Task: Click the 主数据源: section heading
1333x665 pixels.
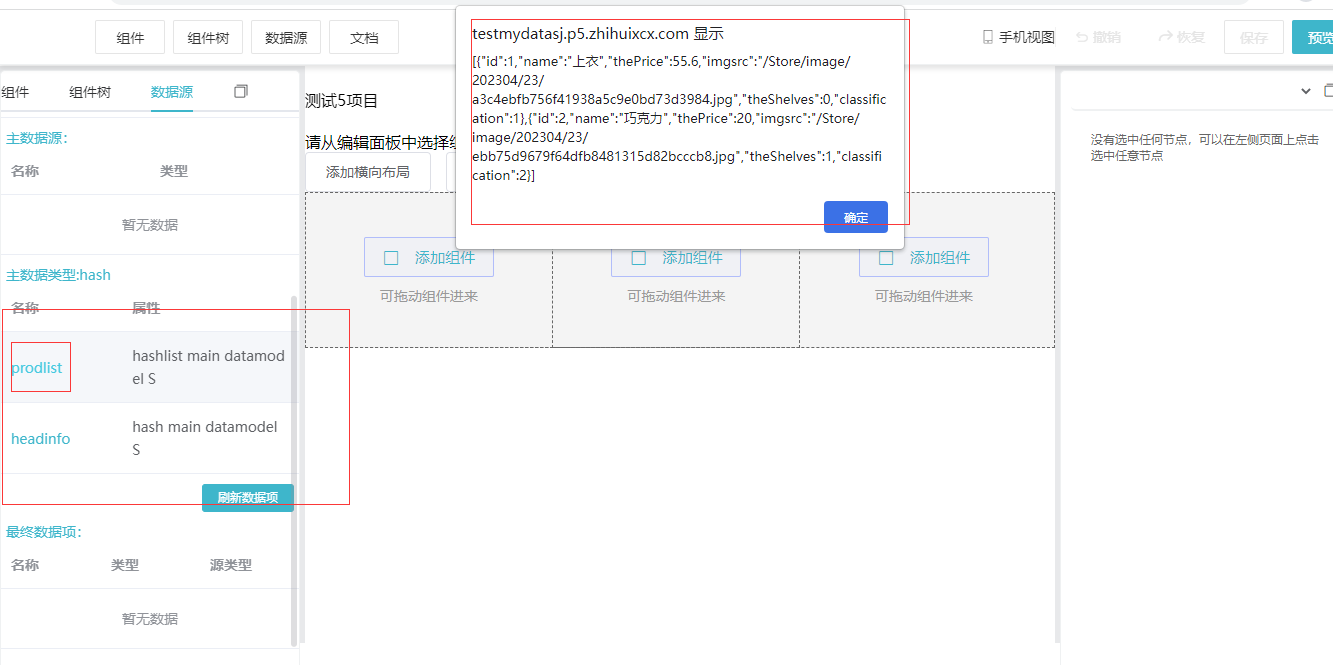Action: (37, 138)
